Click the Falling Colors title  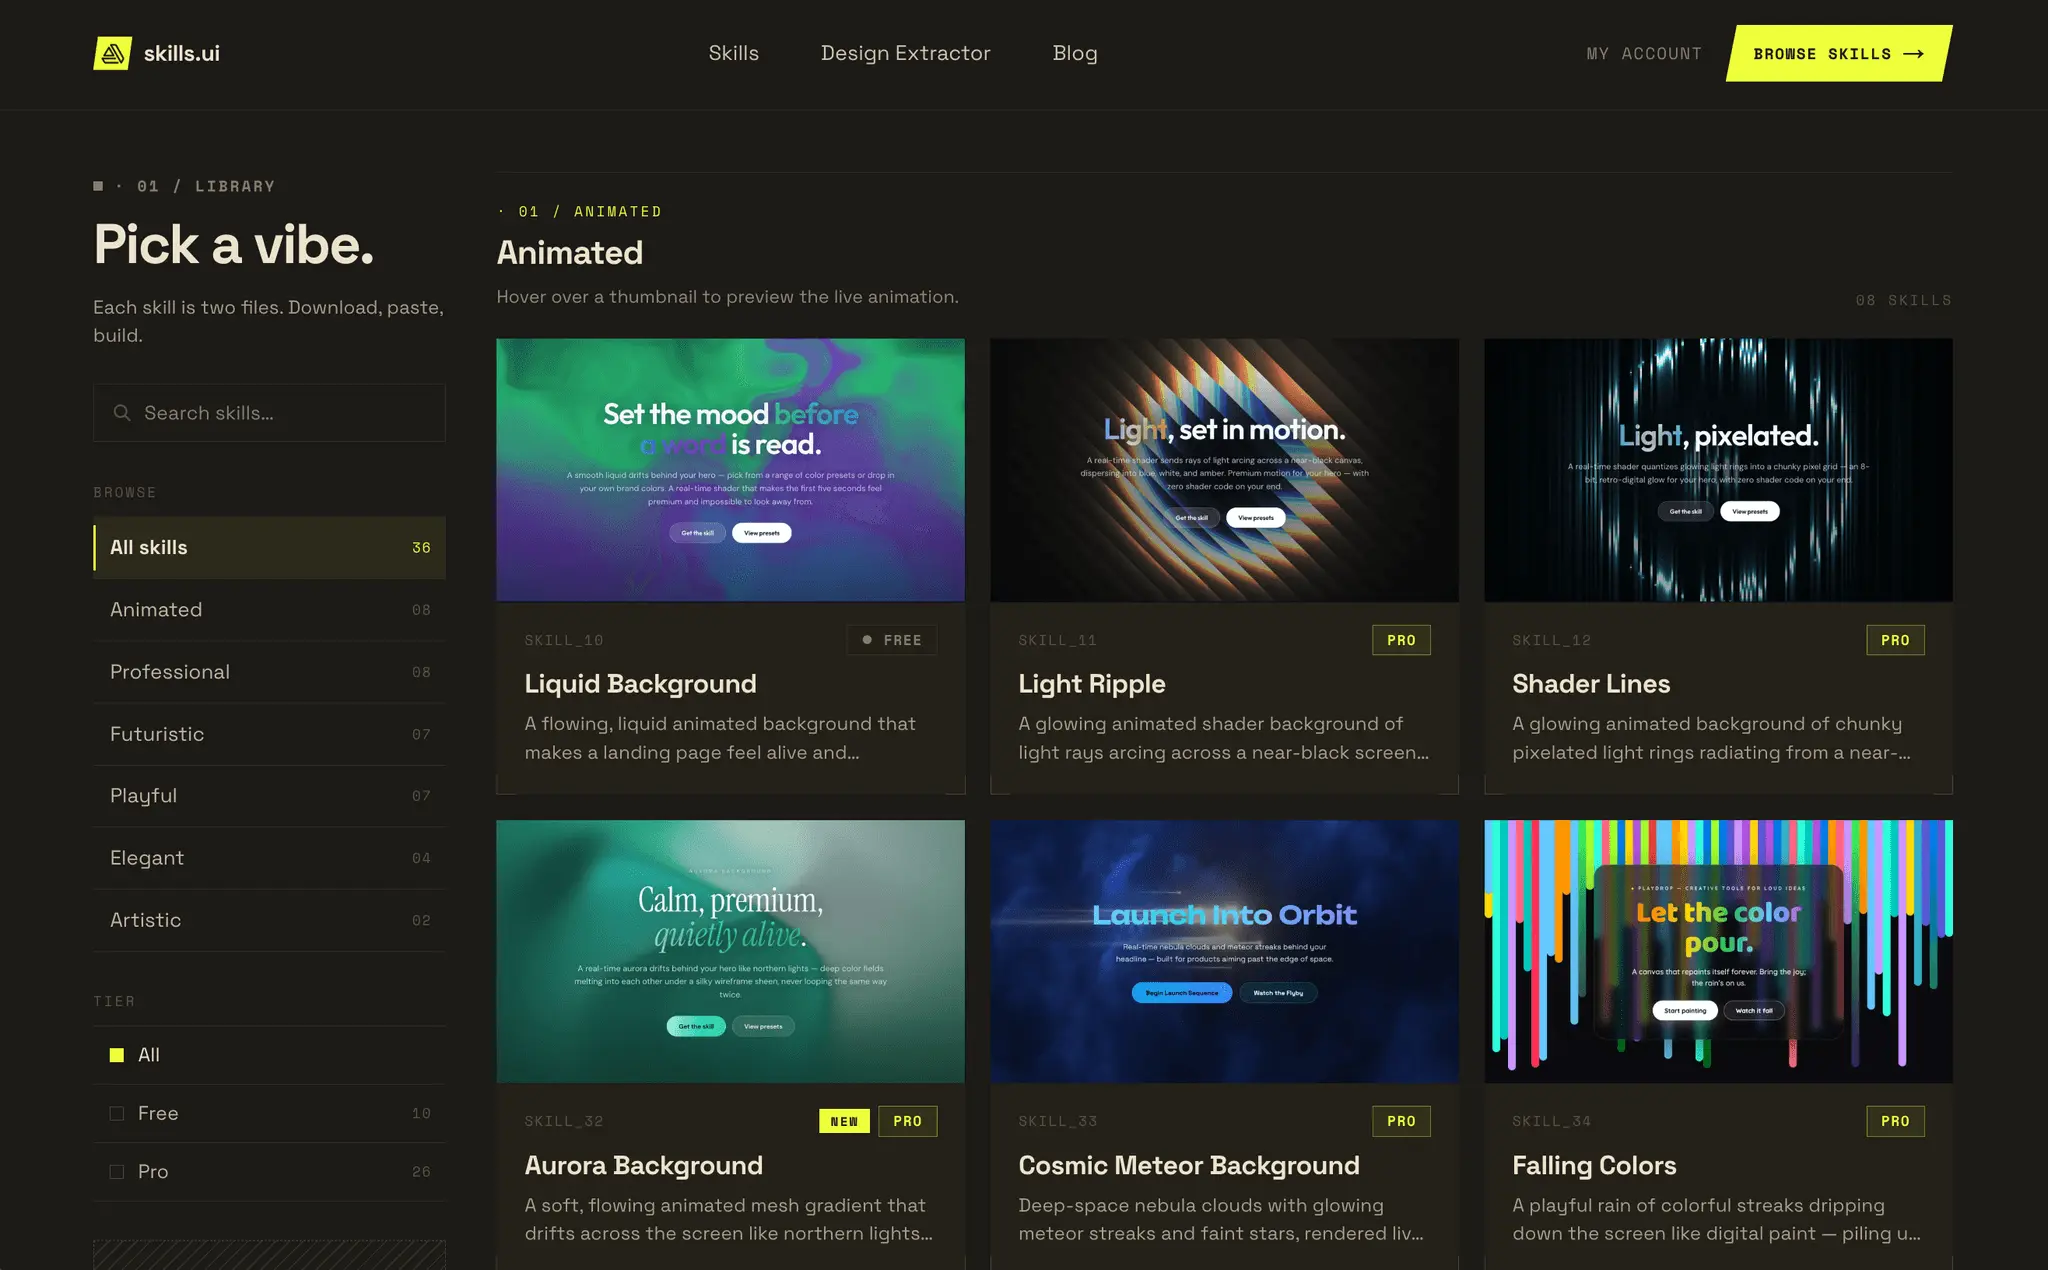[1594, 1166]
